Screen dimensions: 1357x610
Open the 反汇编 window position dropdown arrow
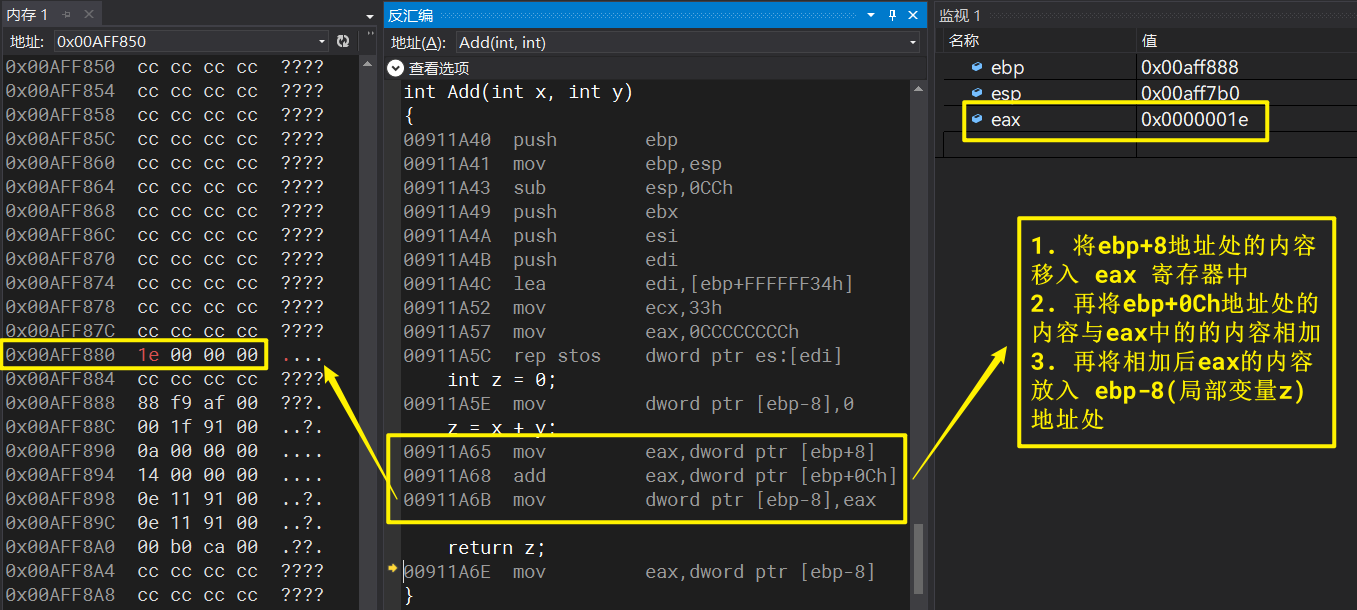click(870, 15)
